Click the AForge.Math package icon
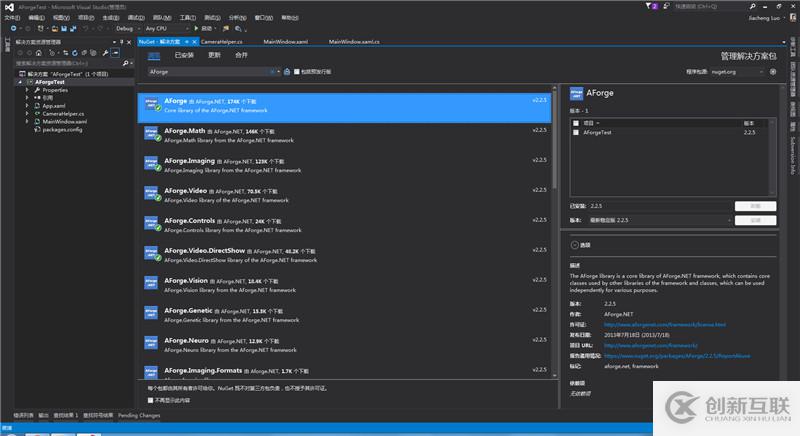The image size is (800, 436). coord(150,136)
